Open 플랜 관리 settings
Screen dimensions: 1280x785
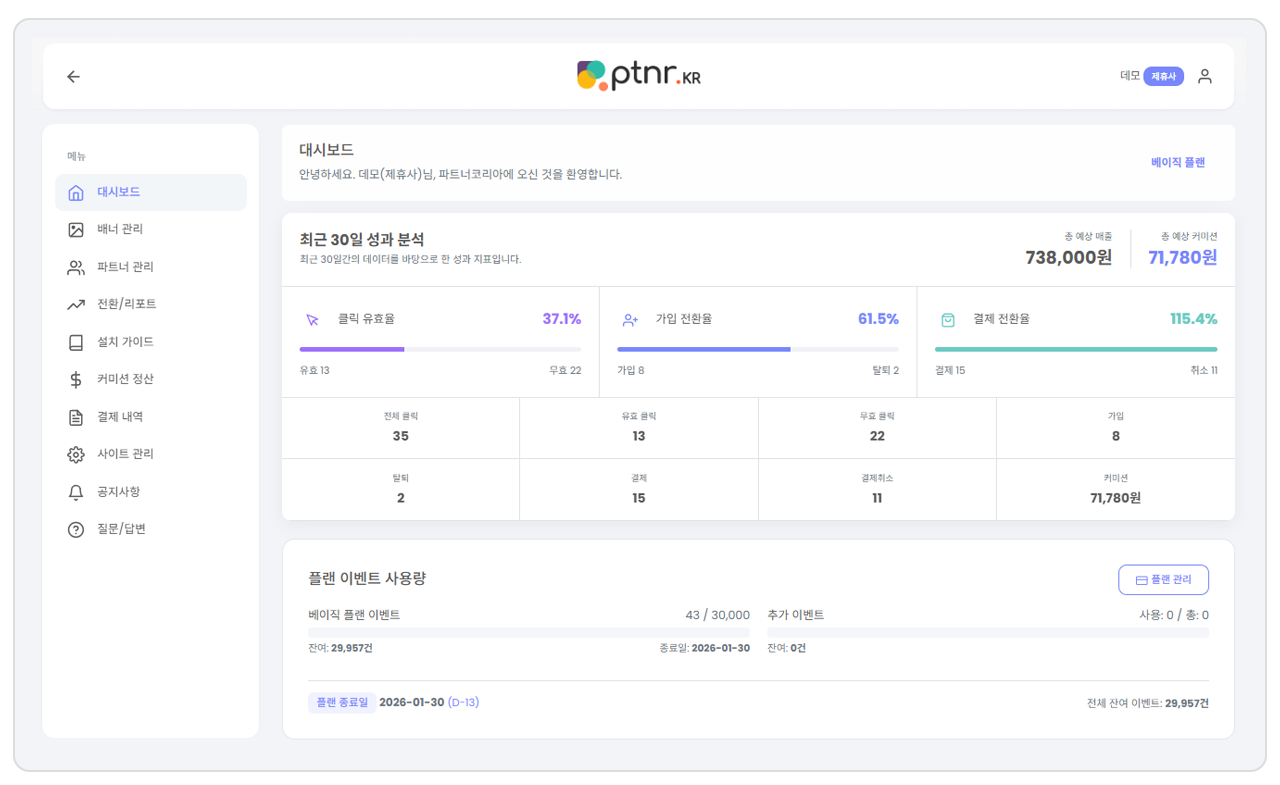point(1163,579)
